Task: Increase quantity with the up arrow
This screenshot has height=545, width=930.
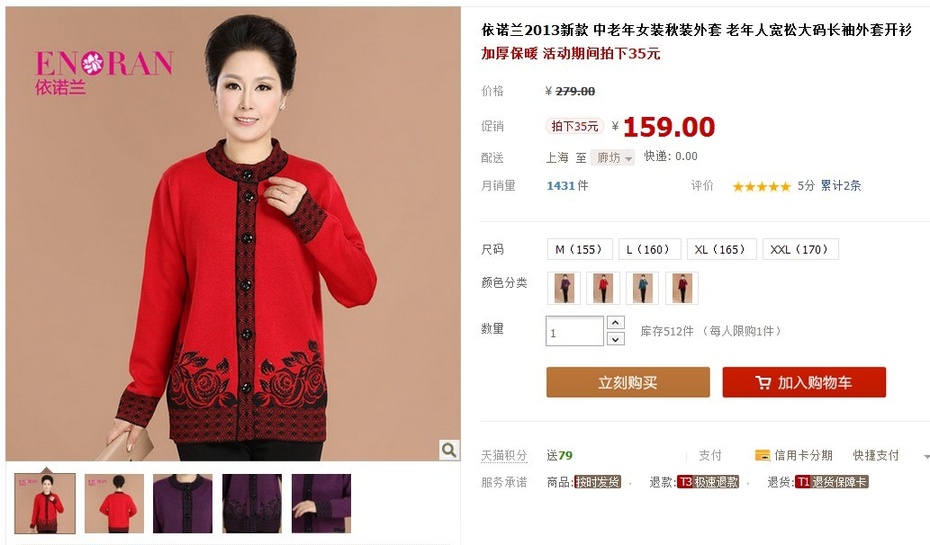Action: [x=616, y=323]
